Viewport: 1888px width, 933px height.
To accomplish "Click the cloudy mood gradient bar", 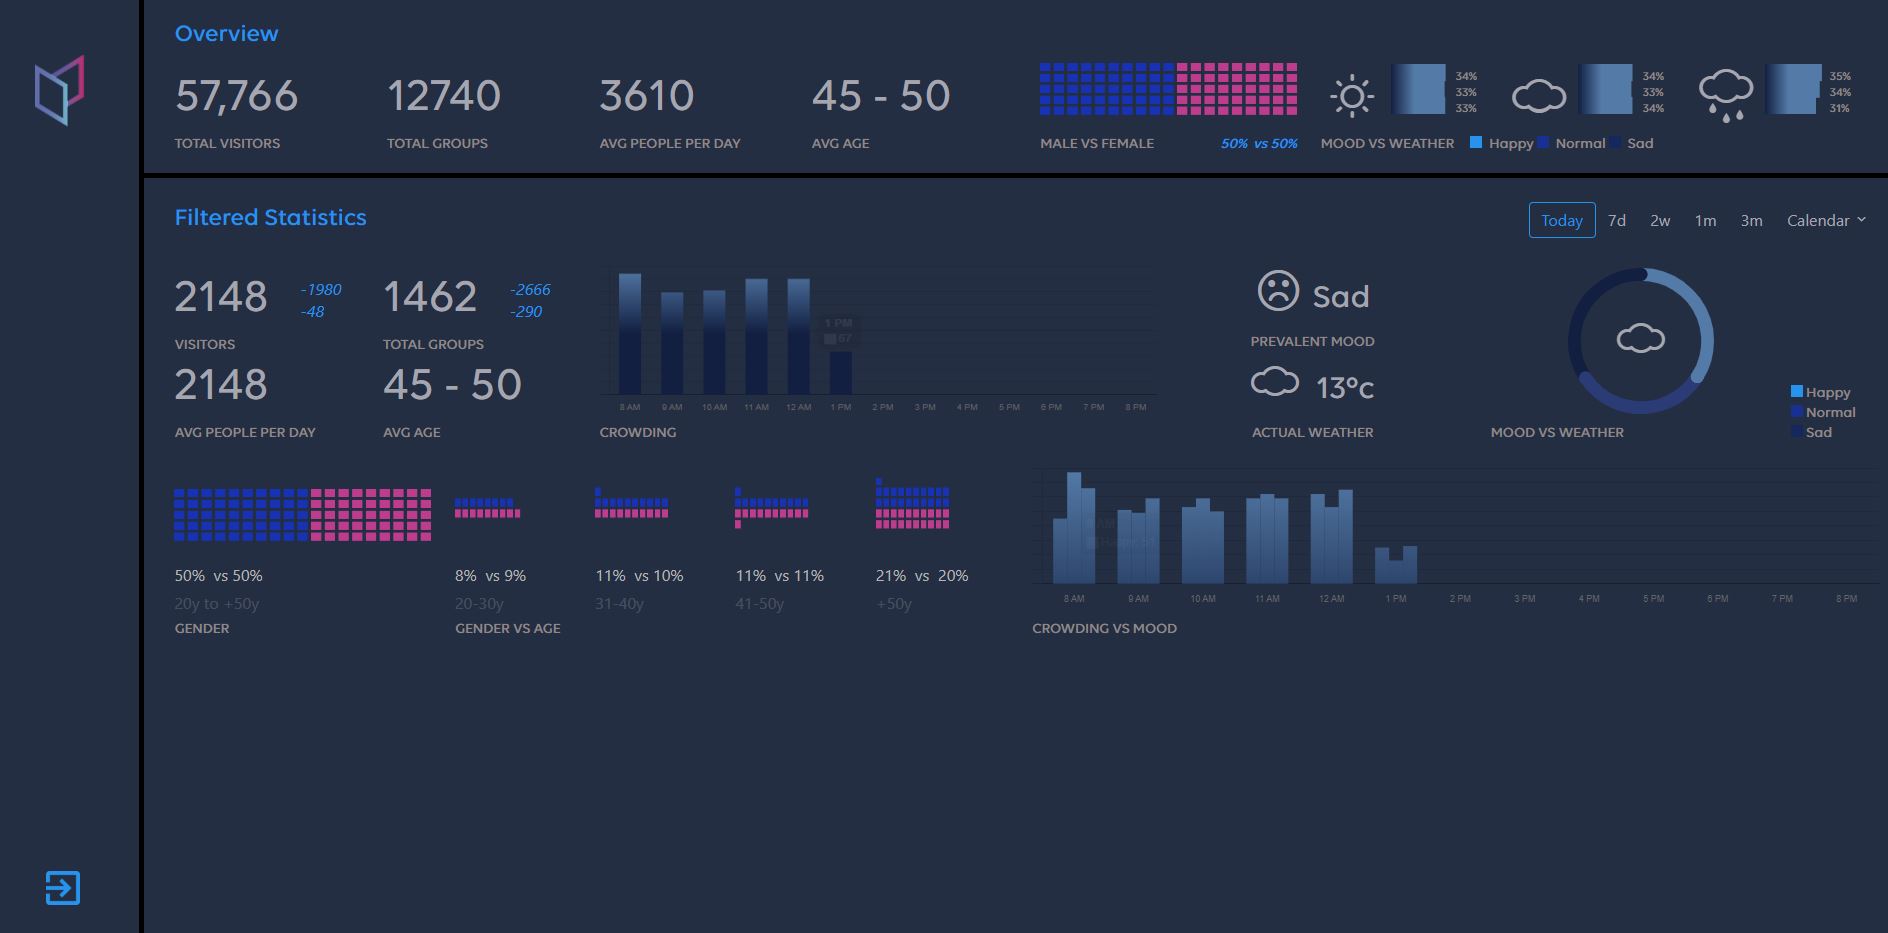I will coord(1605,89).
